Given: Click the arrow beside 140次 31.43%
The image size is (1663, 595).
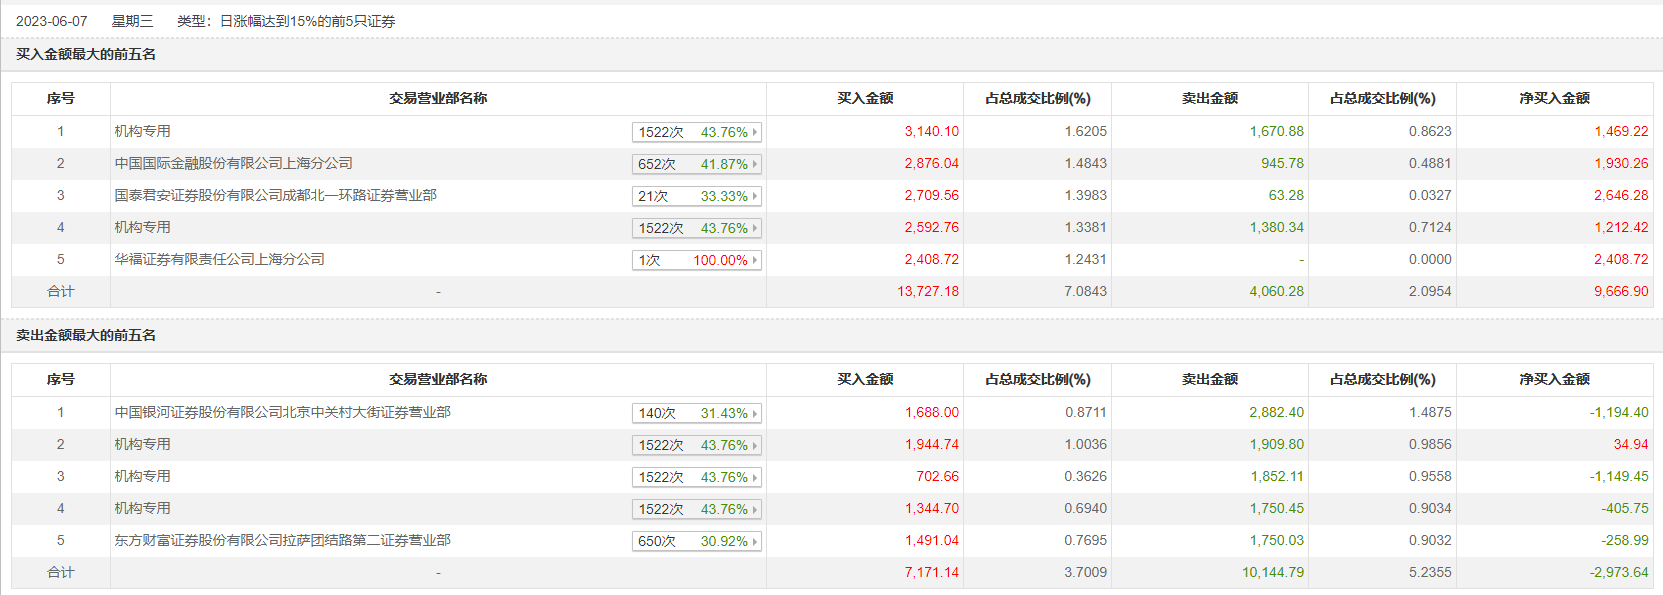Looking at the screenshot, I should point(755,413).
